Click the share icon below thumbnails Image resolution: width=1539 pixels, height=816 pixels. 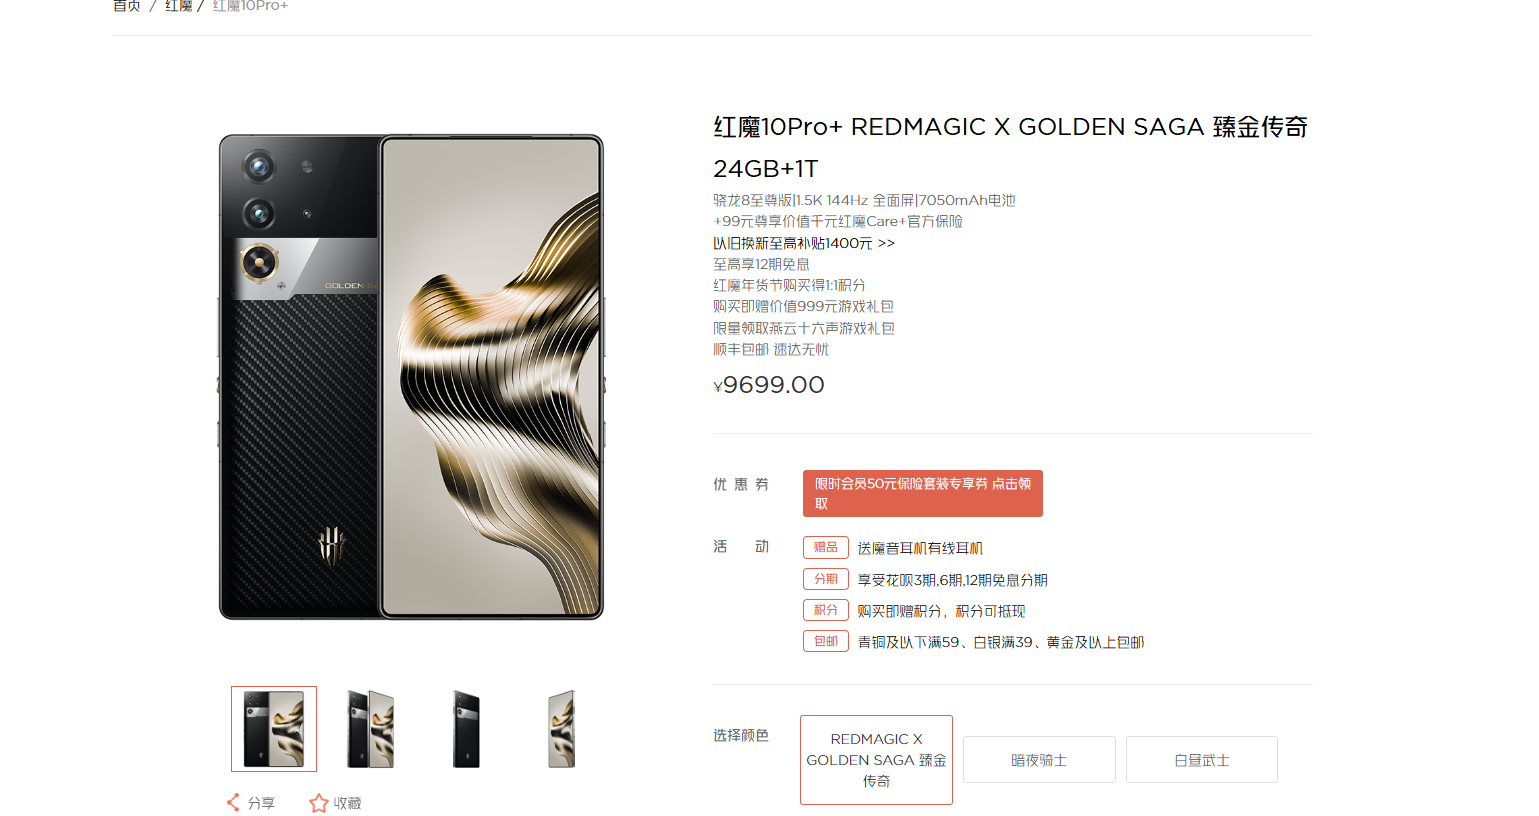click(233, 802)
